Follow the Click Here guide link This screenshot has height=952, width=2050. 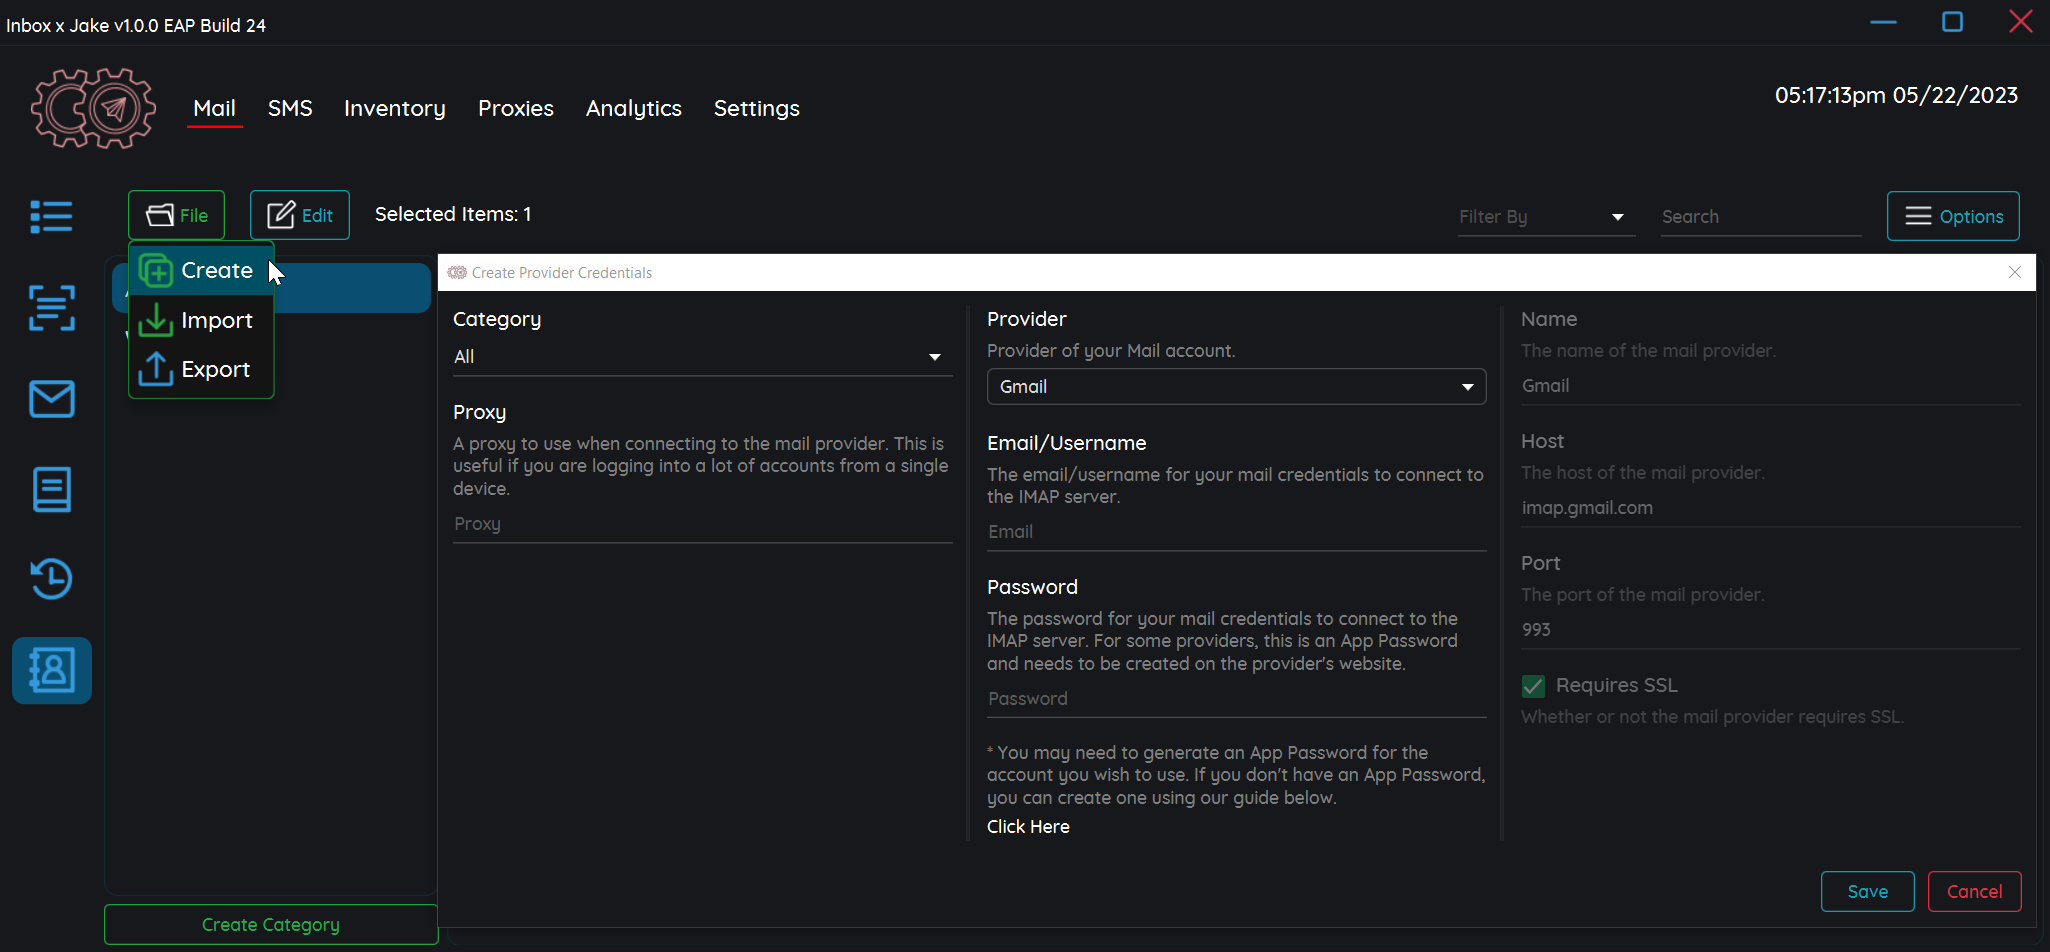point(1028,827)
